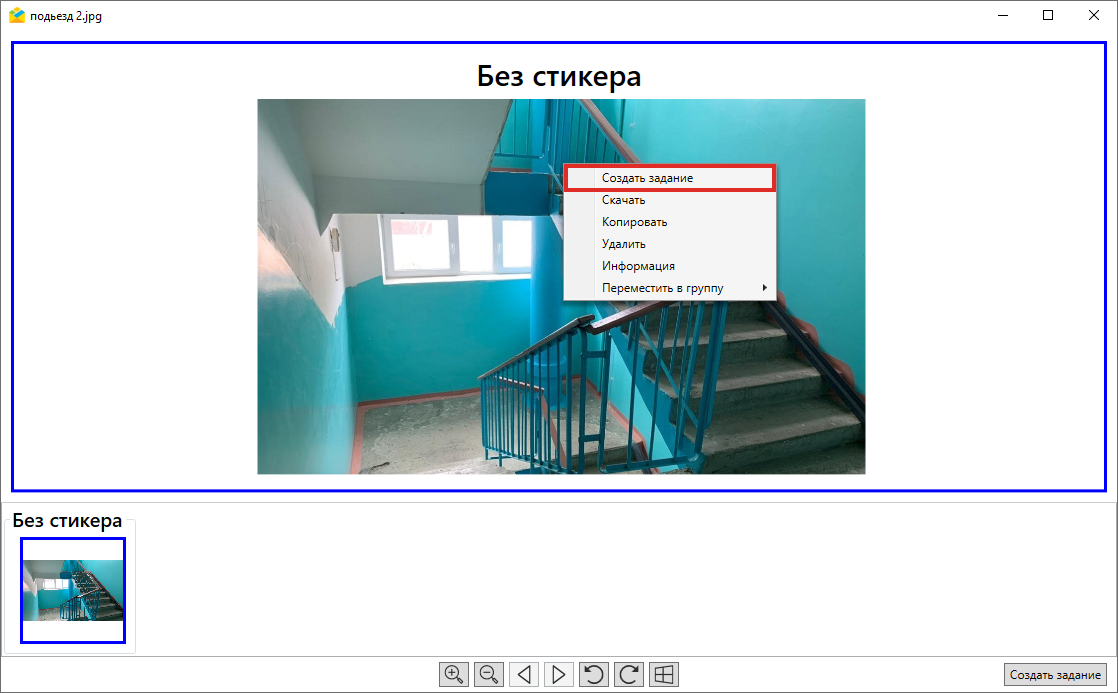Click the window in the staircase photo
1118x693 pixels.
[456, 244]
